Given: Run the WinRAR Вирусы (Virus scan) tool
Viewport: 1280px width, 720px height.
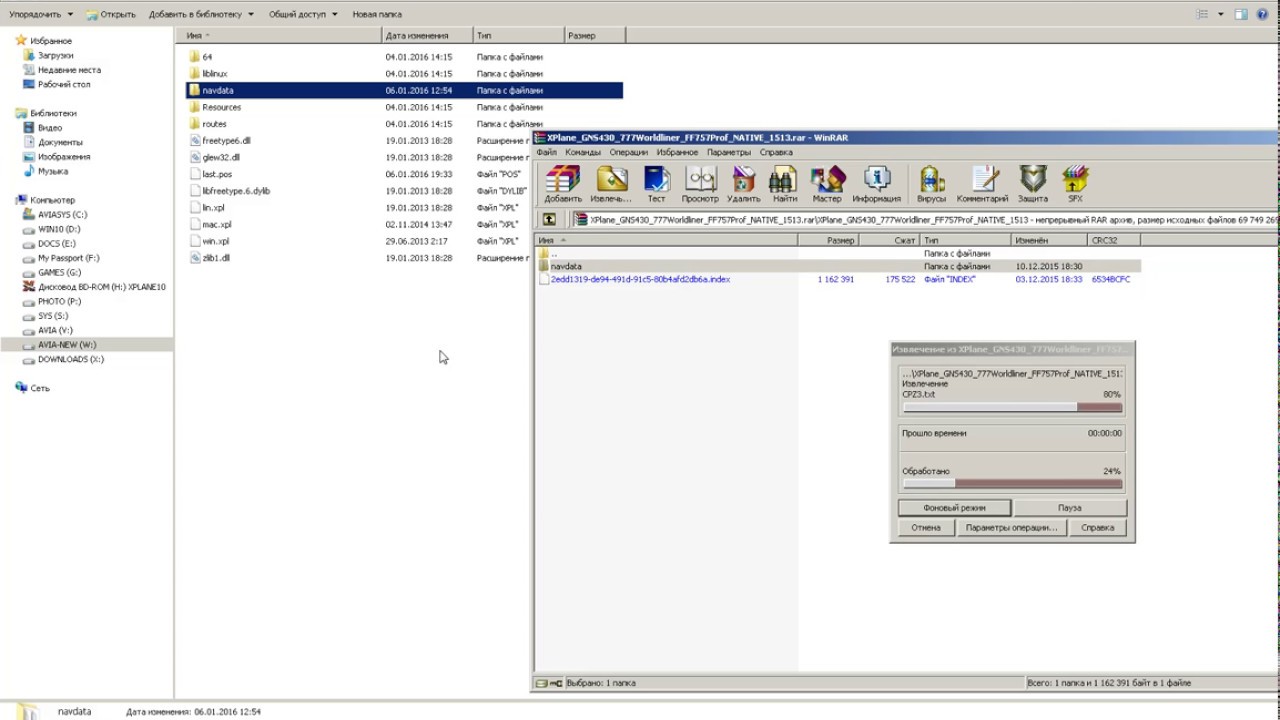Looking at the screenshot, I should coord(932,184).
